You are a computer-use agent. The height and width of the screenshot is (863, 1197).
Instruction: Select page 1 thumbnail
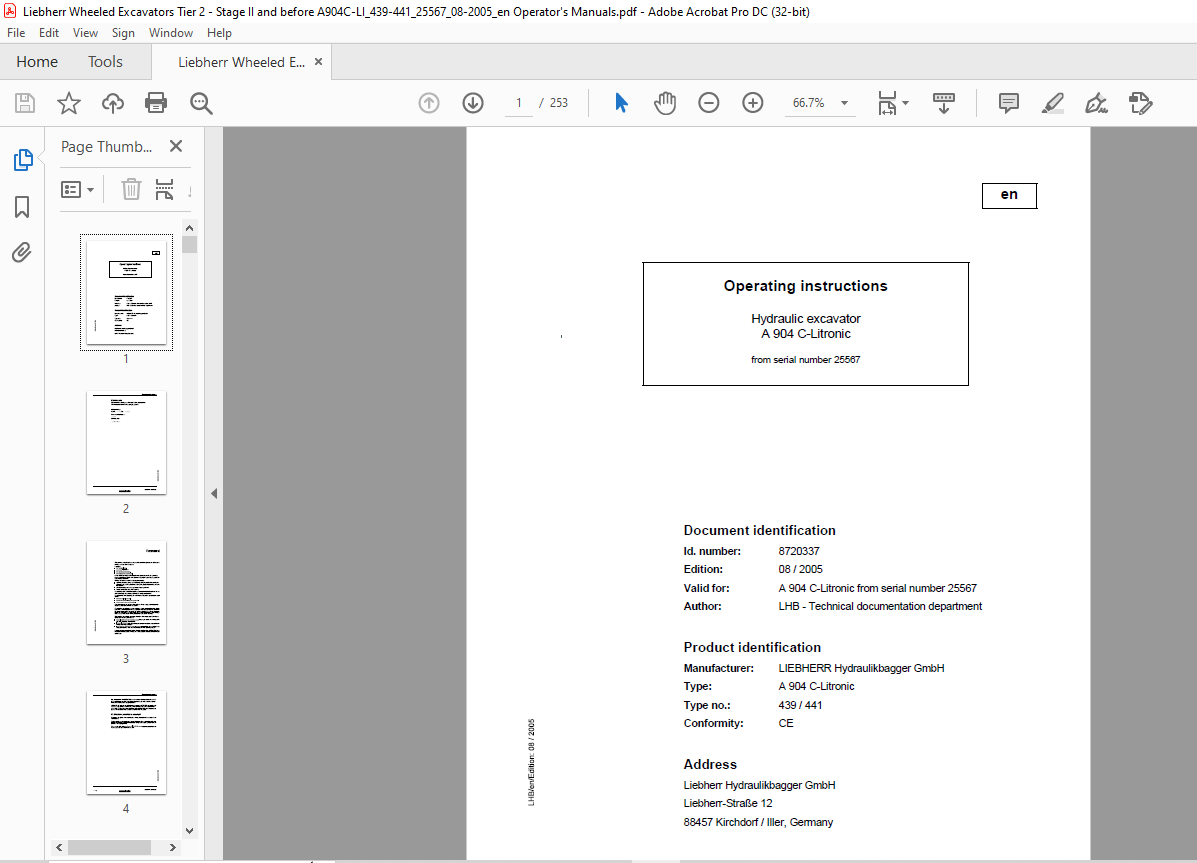tap(127, 293)
